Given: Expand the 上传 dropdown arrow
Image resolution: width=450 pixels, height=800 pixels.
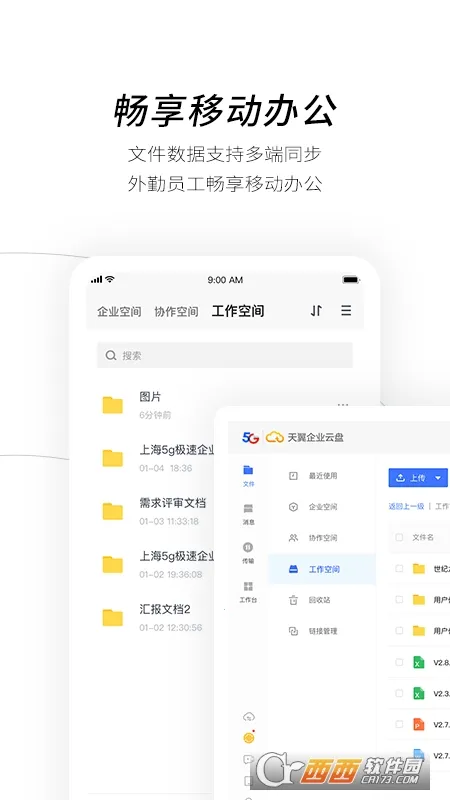Looking at the screenshot, I should 438,478.
